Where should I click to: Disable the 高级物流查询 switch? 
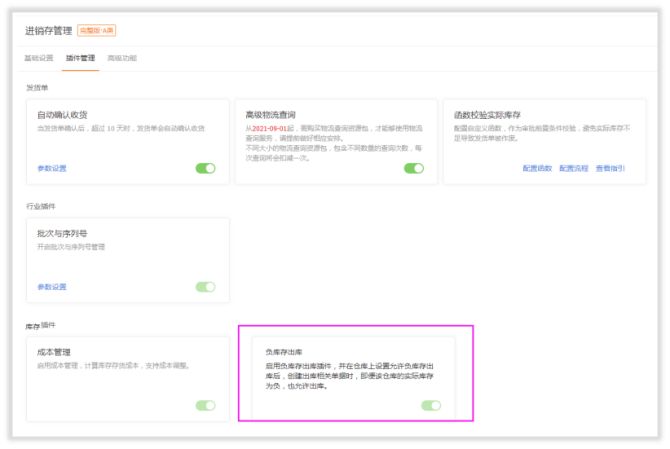pos(413,168)
